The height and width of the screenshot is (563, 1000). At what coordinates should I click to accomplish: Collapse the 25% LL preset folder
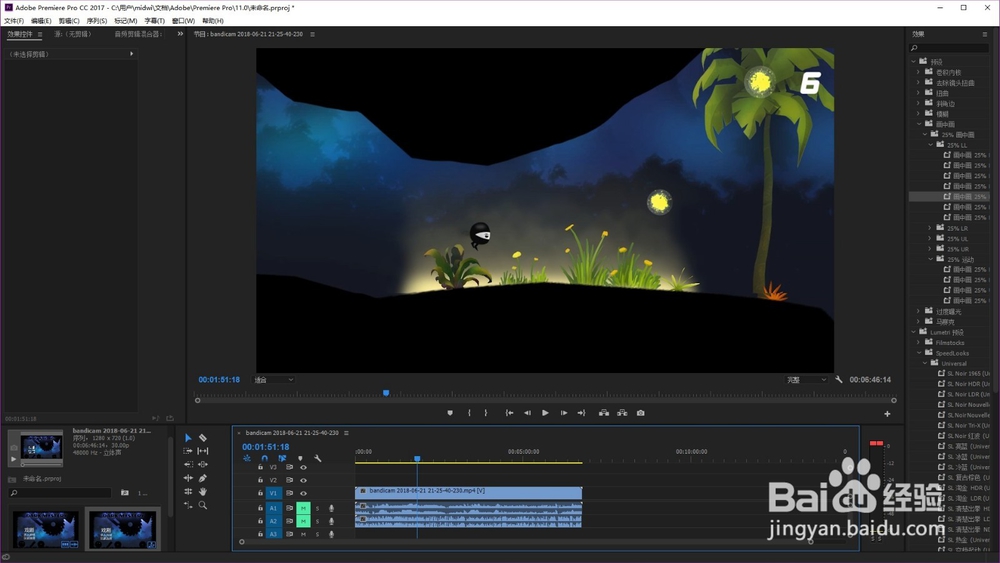click(x=930, y=145)
